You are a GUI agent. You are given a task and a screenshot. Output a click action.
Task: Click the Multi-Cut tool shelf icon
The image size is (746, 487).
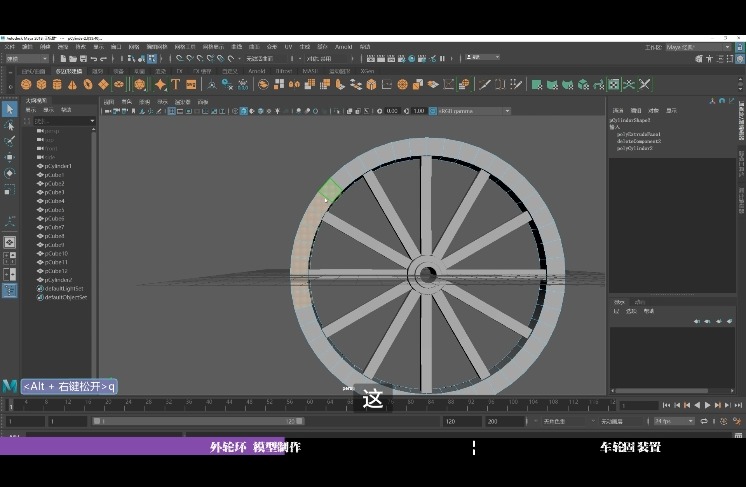[485, 85]
